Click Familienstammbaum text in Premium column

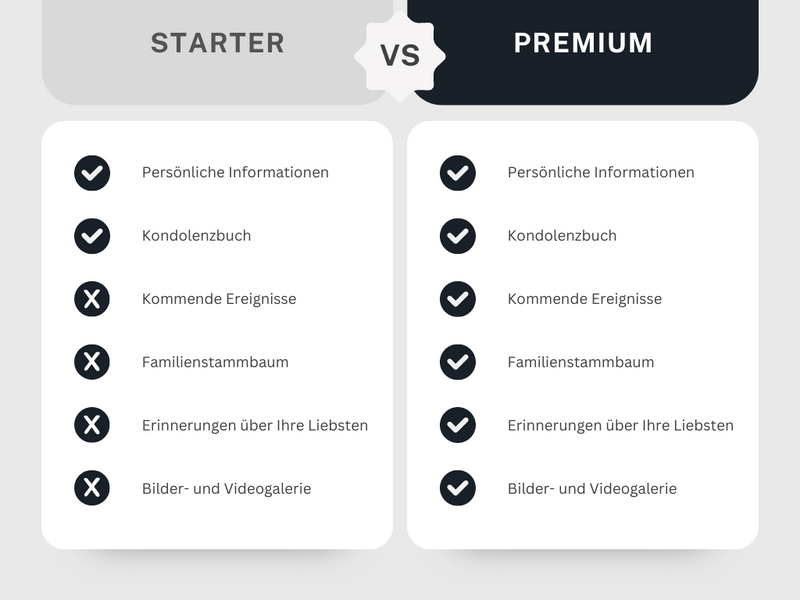coord(581,362)
